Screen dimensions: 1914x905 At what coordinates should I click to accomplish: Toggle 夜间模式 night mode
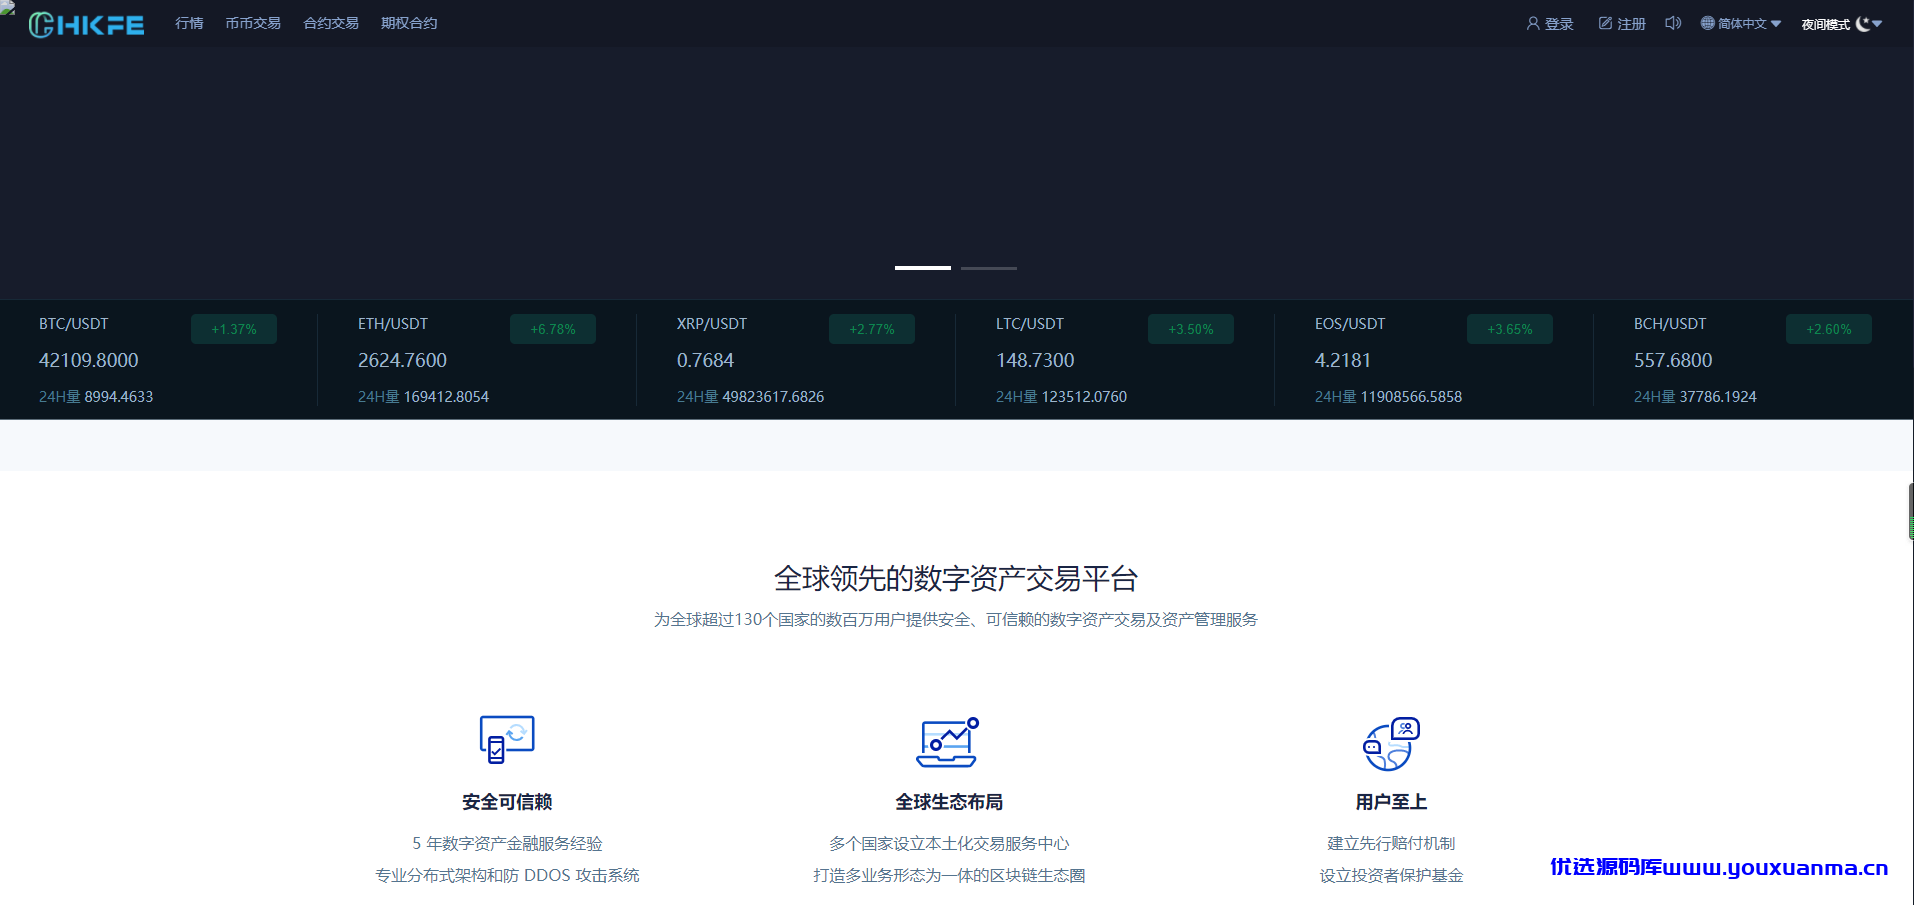[x=1842, y=24]
